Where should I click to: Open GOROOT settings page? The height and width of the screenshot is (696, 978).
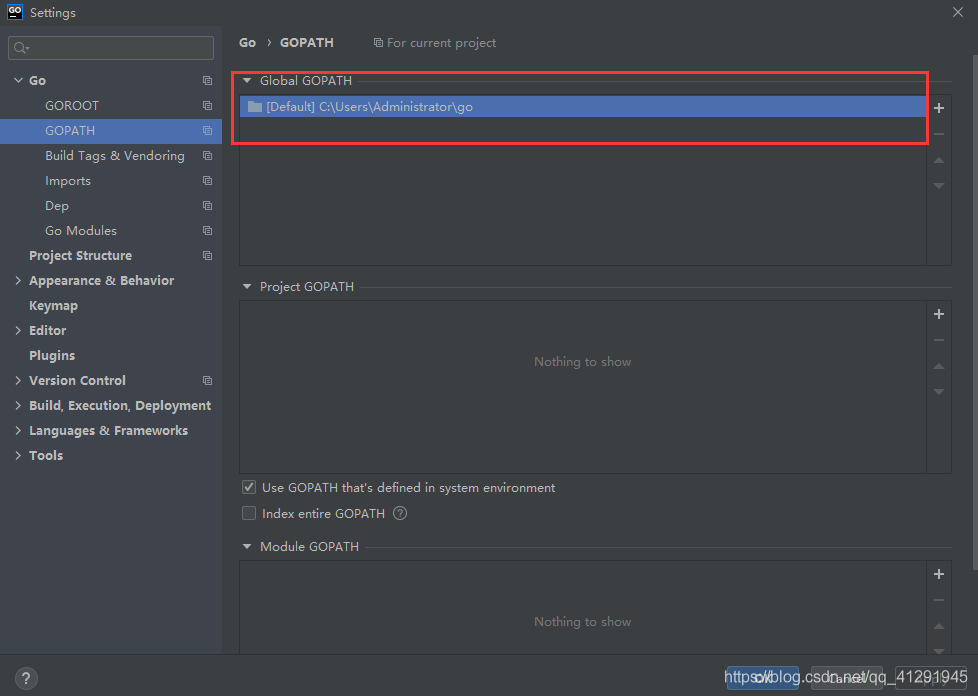(72, 105)
